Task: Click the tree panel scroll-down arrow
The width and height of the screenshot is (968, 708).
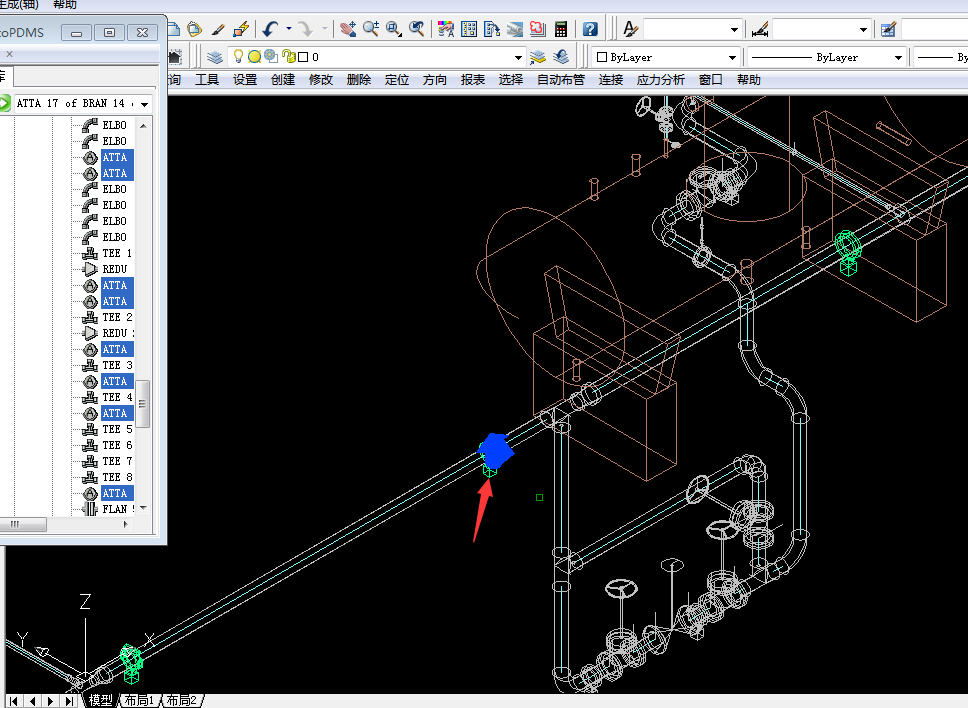Action: [143, 508]
